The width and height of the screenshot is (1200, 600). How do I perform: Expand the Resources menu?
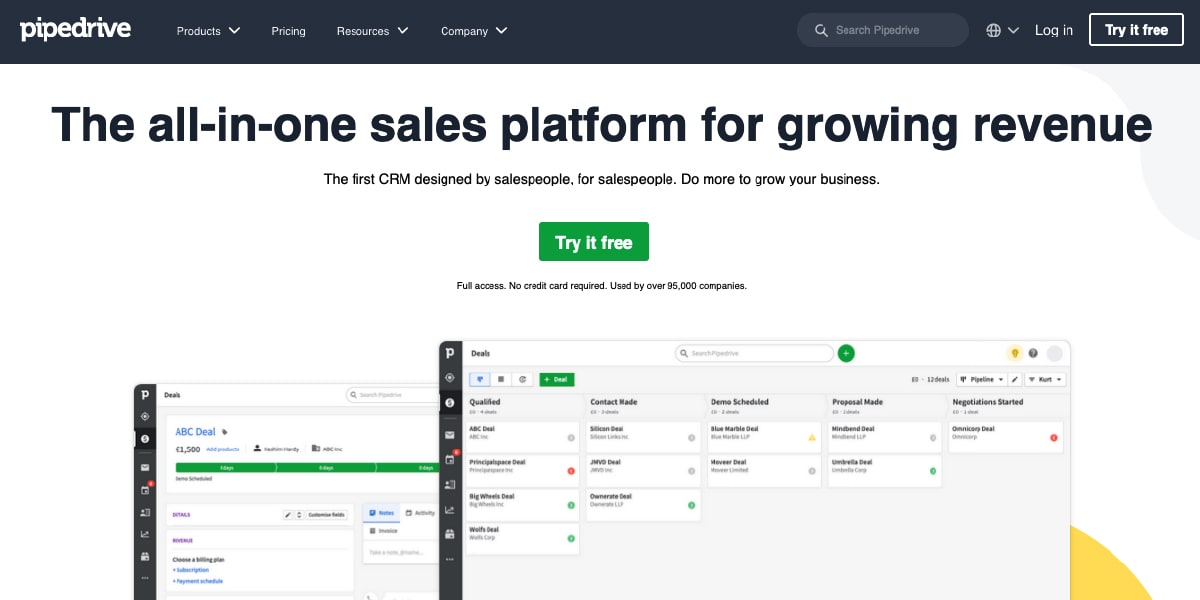[372, 31]
